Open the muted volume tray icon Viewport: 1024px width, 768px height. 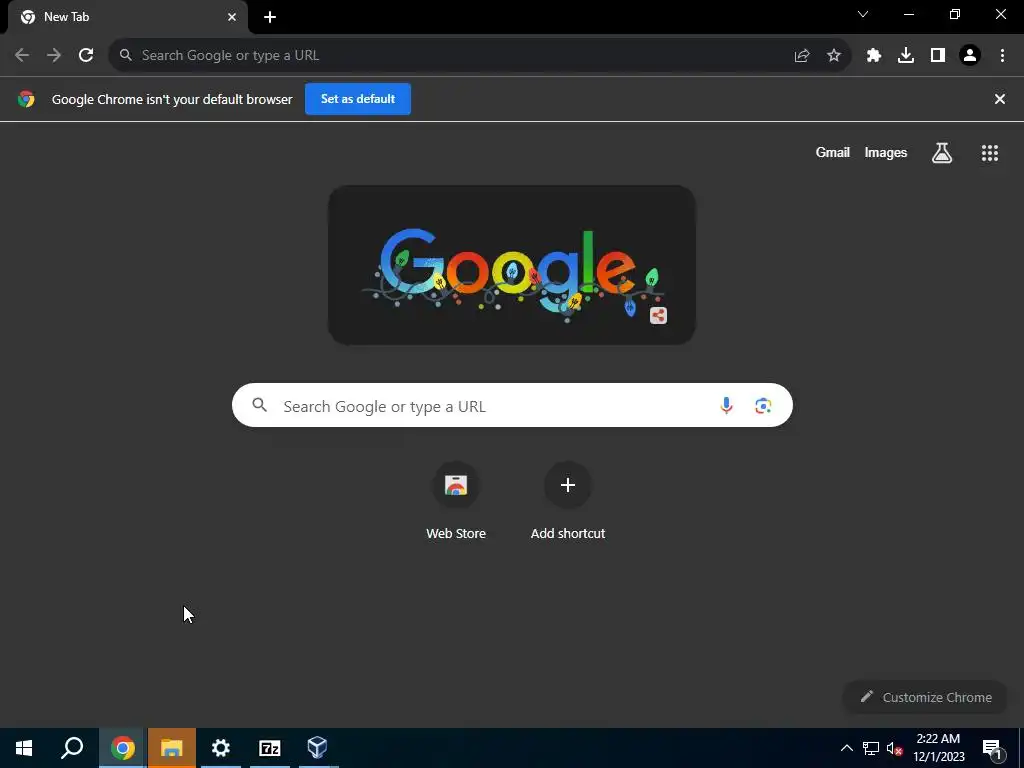tap(894, 748)
